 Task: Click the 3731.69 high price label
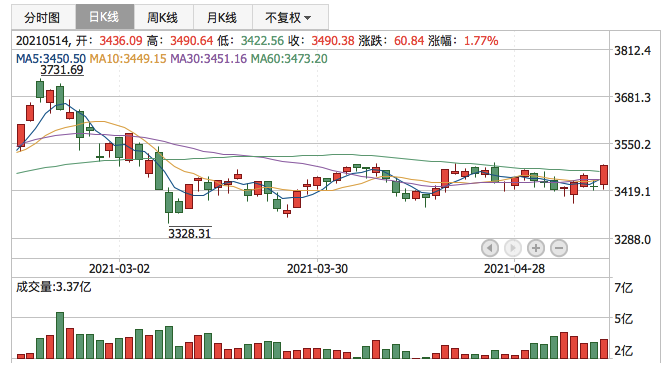(x=62, y=70)
